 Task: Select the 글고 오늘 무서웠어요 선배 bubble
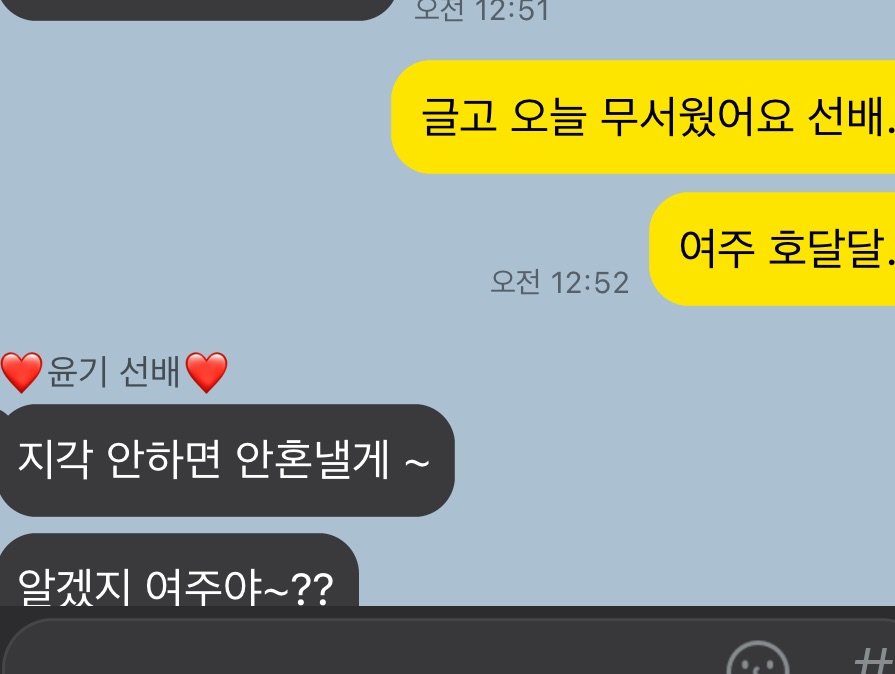click(x=643, y=117)
